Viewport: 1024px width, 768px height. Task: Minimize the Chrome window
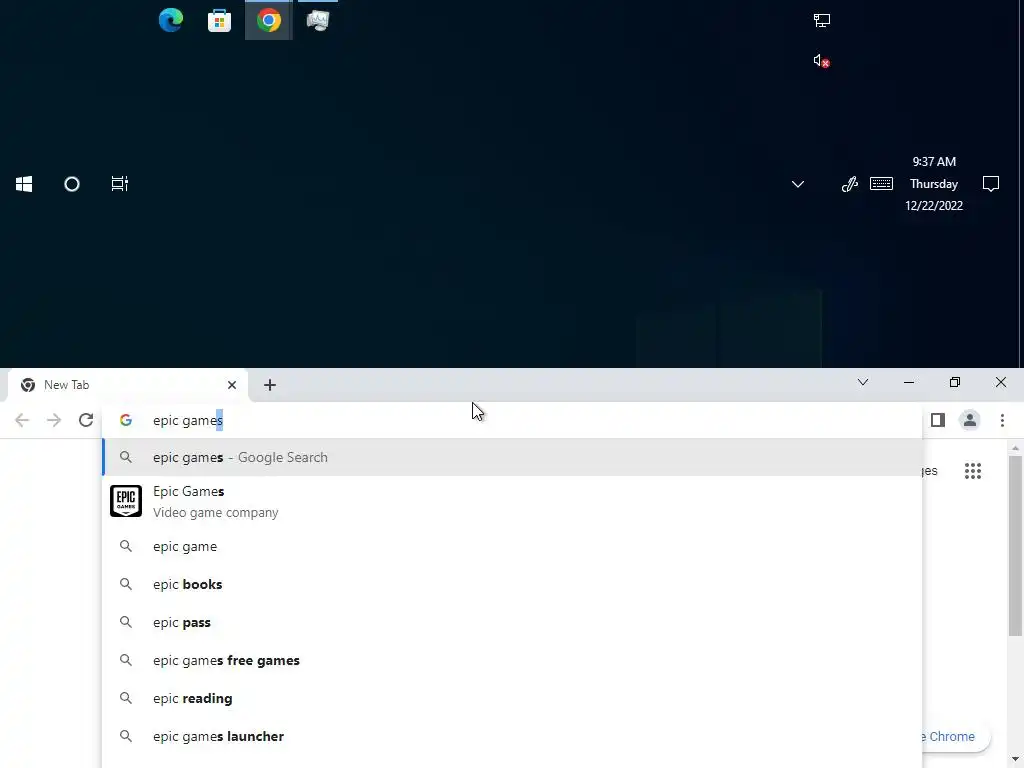[x=908, y=382]
